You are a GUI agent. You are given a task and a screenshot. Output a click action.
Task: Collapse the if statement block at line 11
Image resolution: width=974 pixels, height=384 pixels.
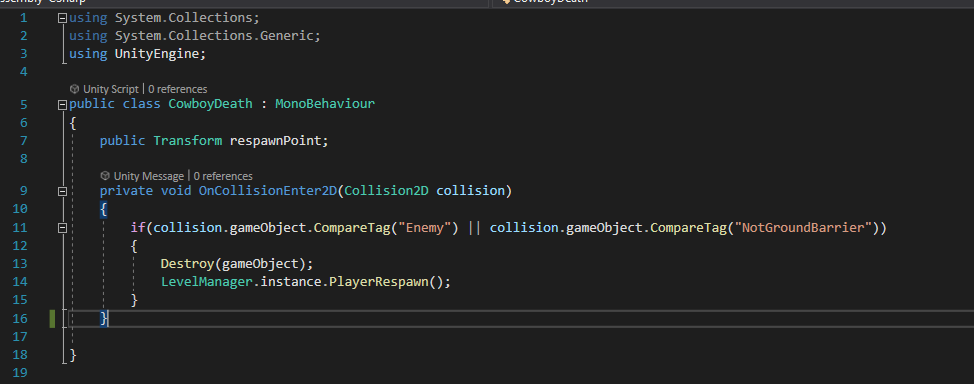tap(62, 229)
